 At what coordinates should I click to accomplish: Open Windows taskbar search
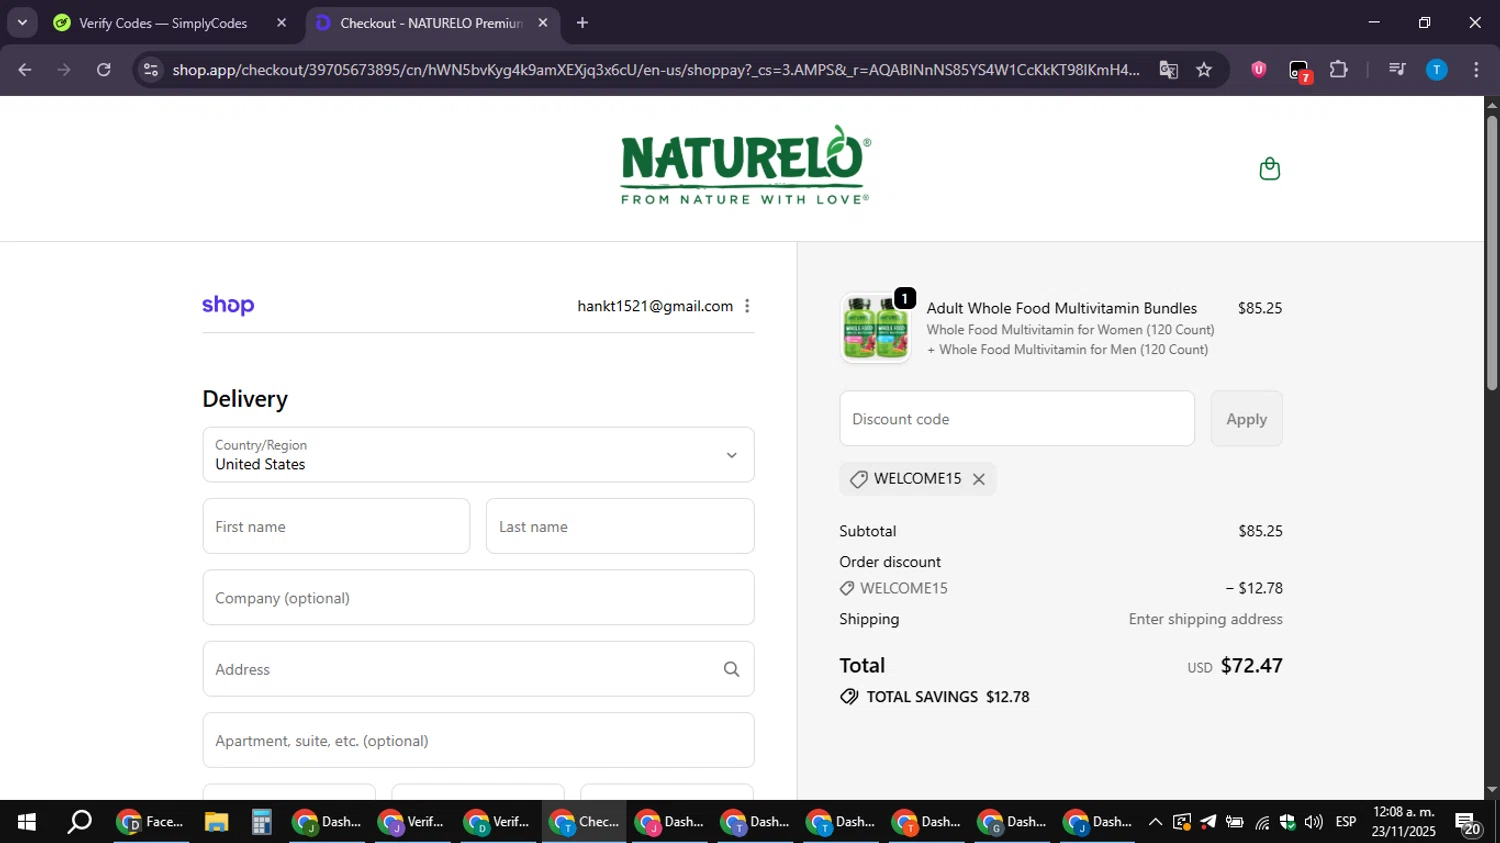pyautogui.click(x=79, y=822)
